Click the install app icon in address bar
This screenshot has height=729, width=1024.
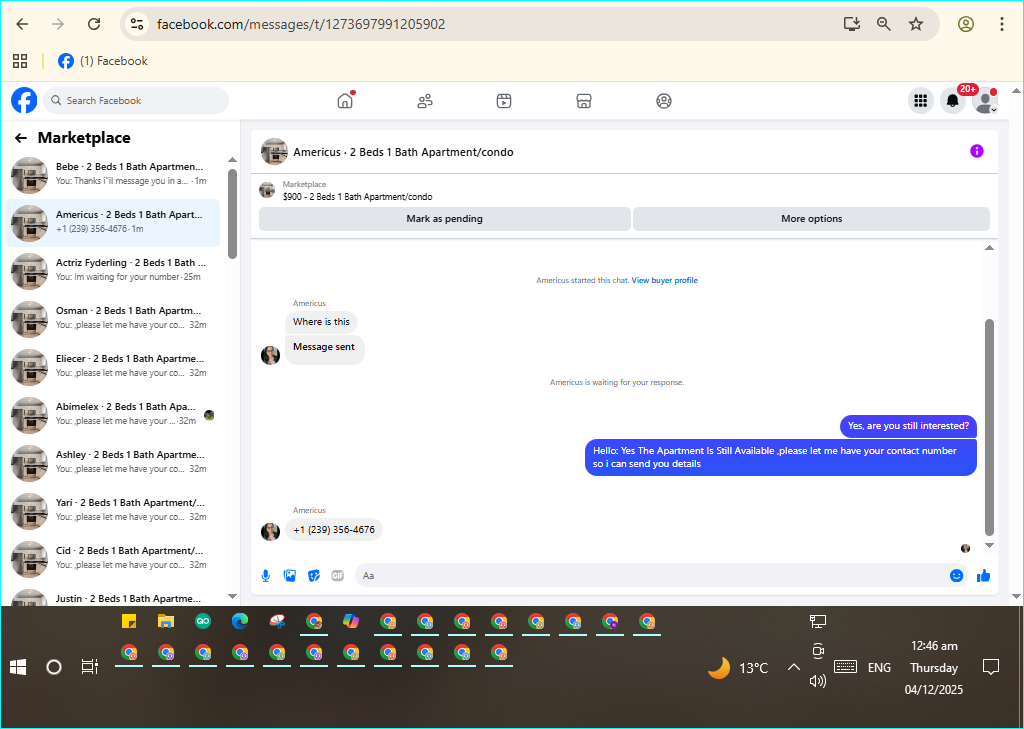click(x=851, y=24)
